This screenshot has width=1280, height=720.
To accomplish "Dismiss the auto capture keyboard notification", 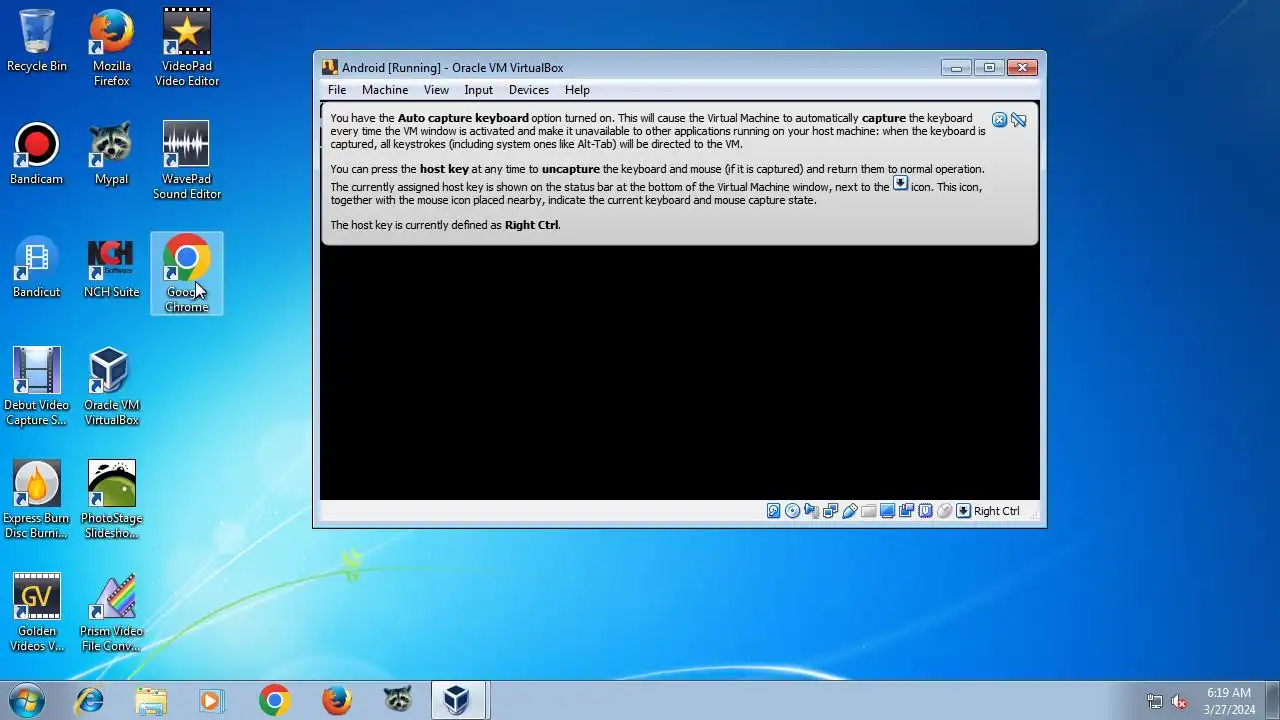I will point(999,120).
